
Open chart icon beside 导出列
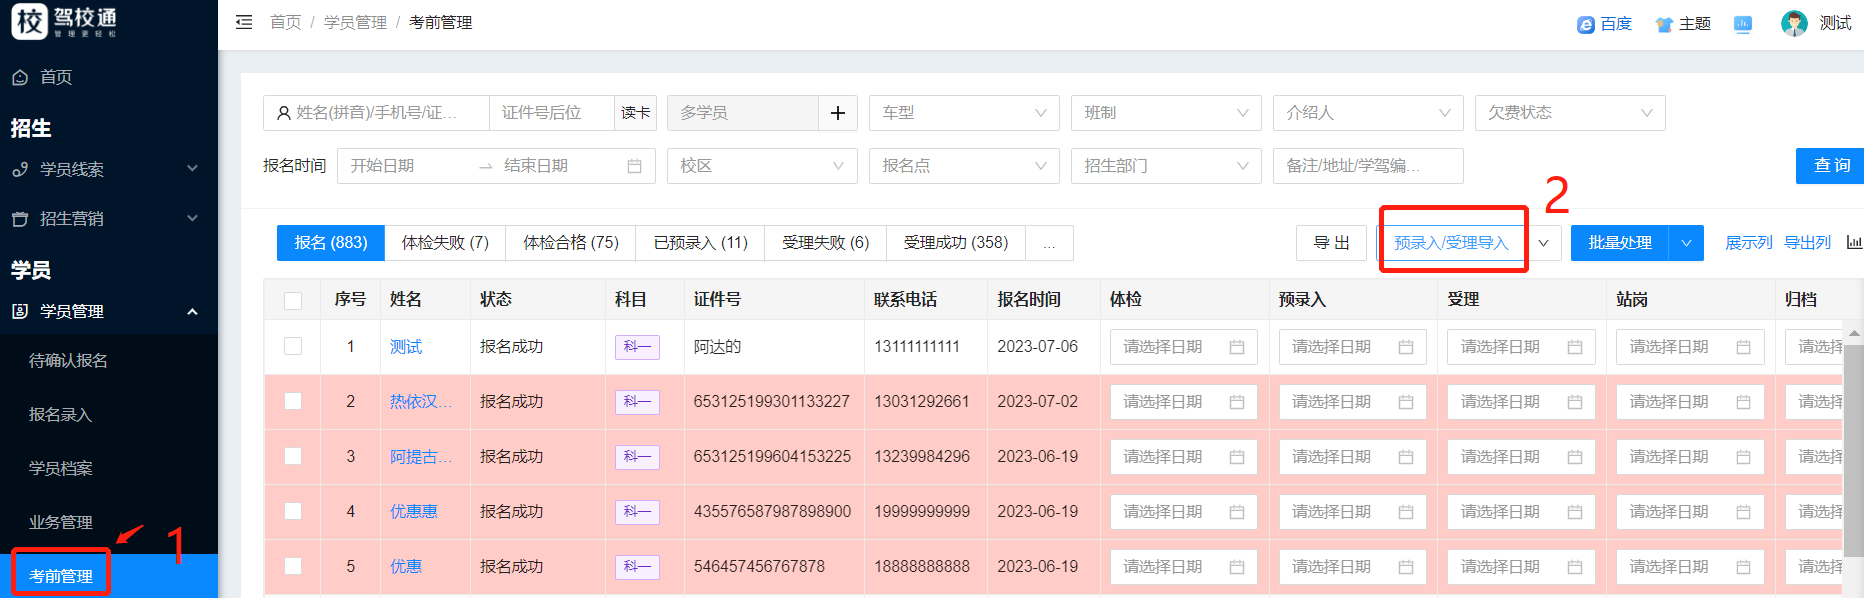coord(1854,242)
